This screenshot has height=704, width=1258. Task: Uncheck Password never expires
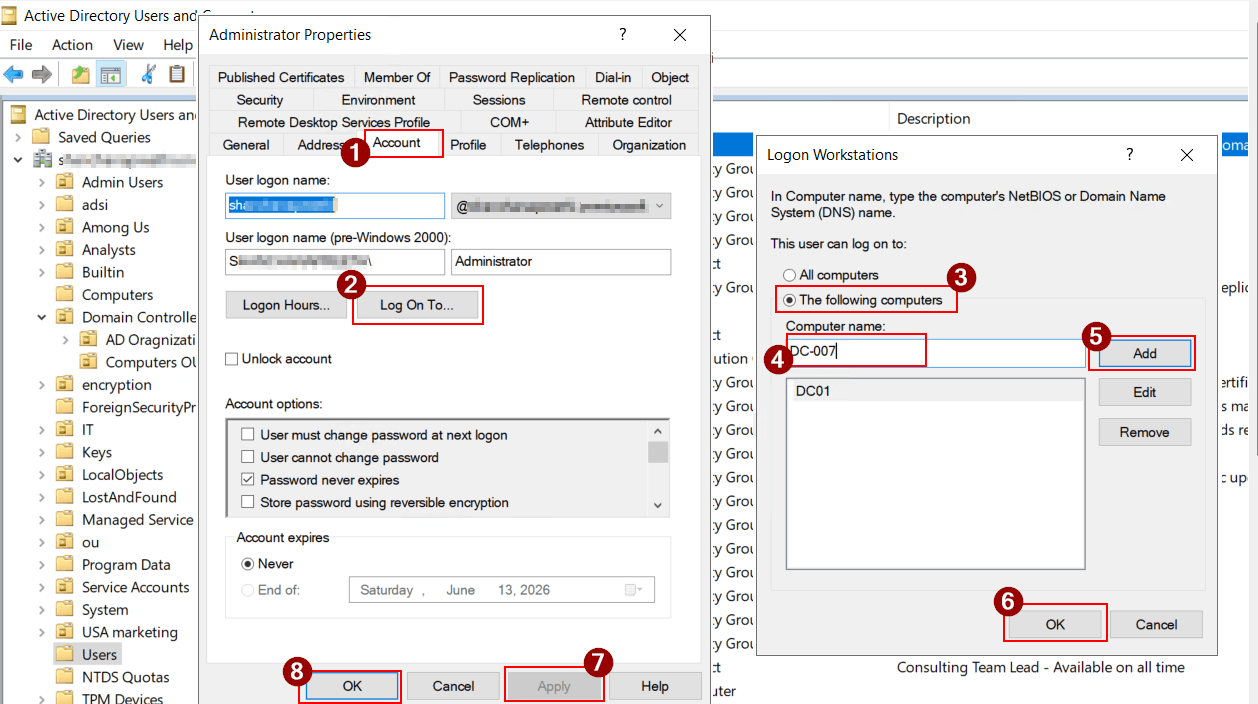248,480
